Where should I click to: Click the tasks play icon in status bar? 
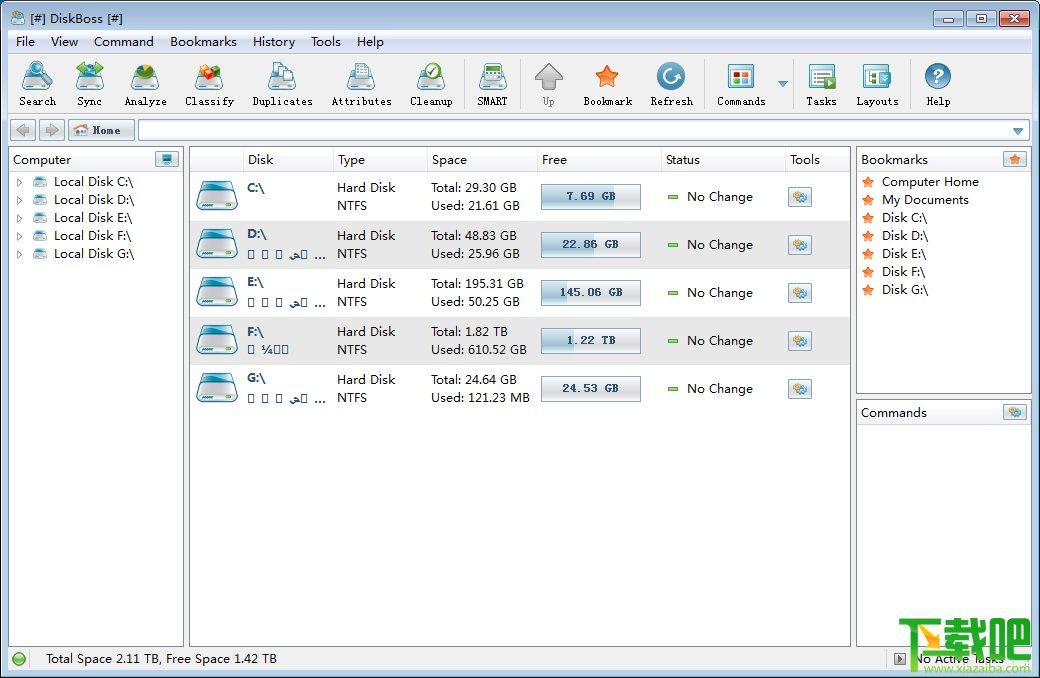(899, 659)
